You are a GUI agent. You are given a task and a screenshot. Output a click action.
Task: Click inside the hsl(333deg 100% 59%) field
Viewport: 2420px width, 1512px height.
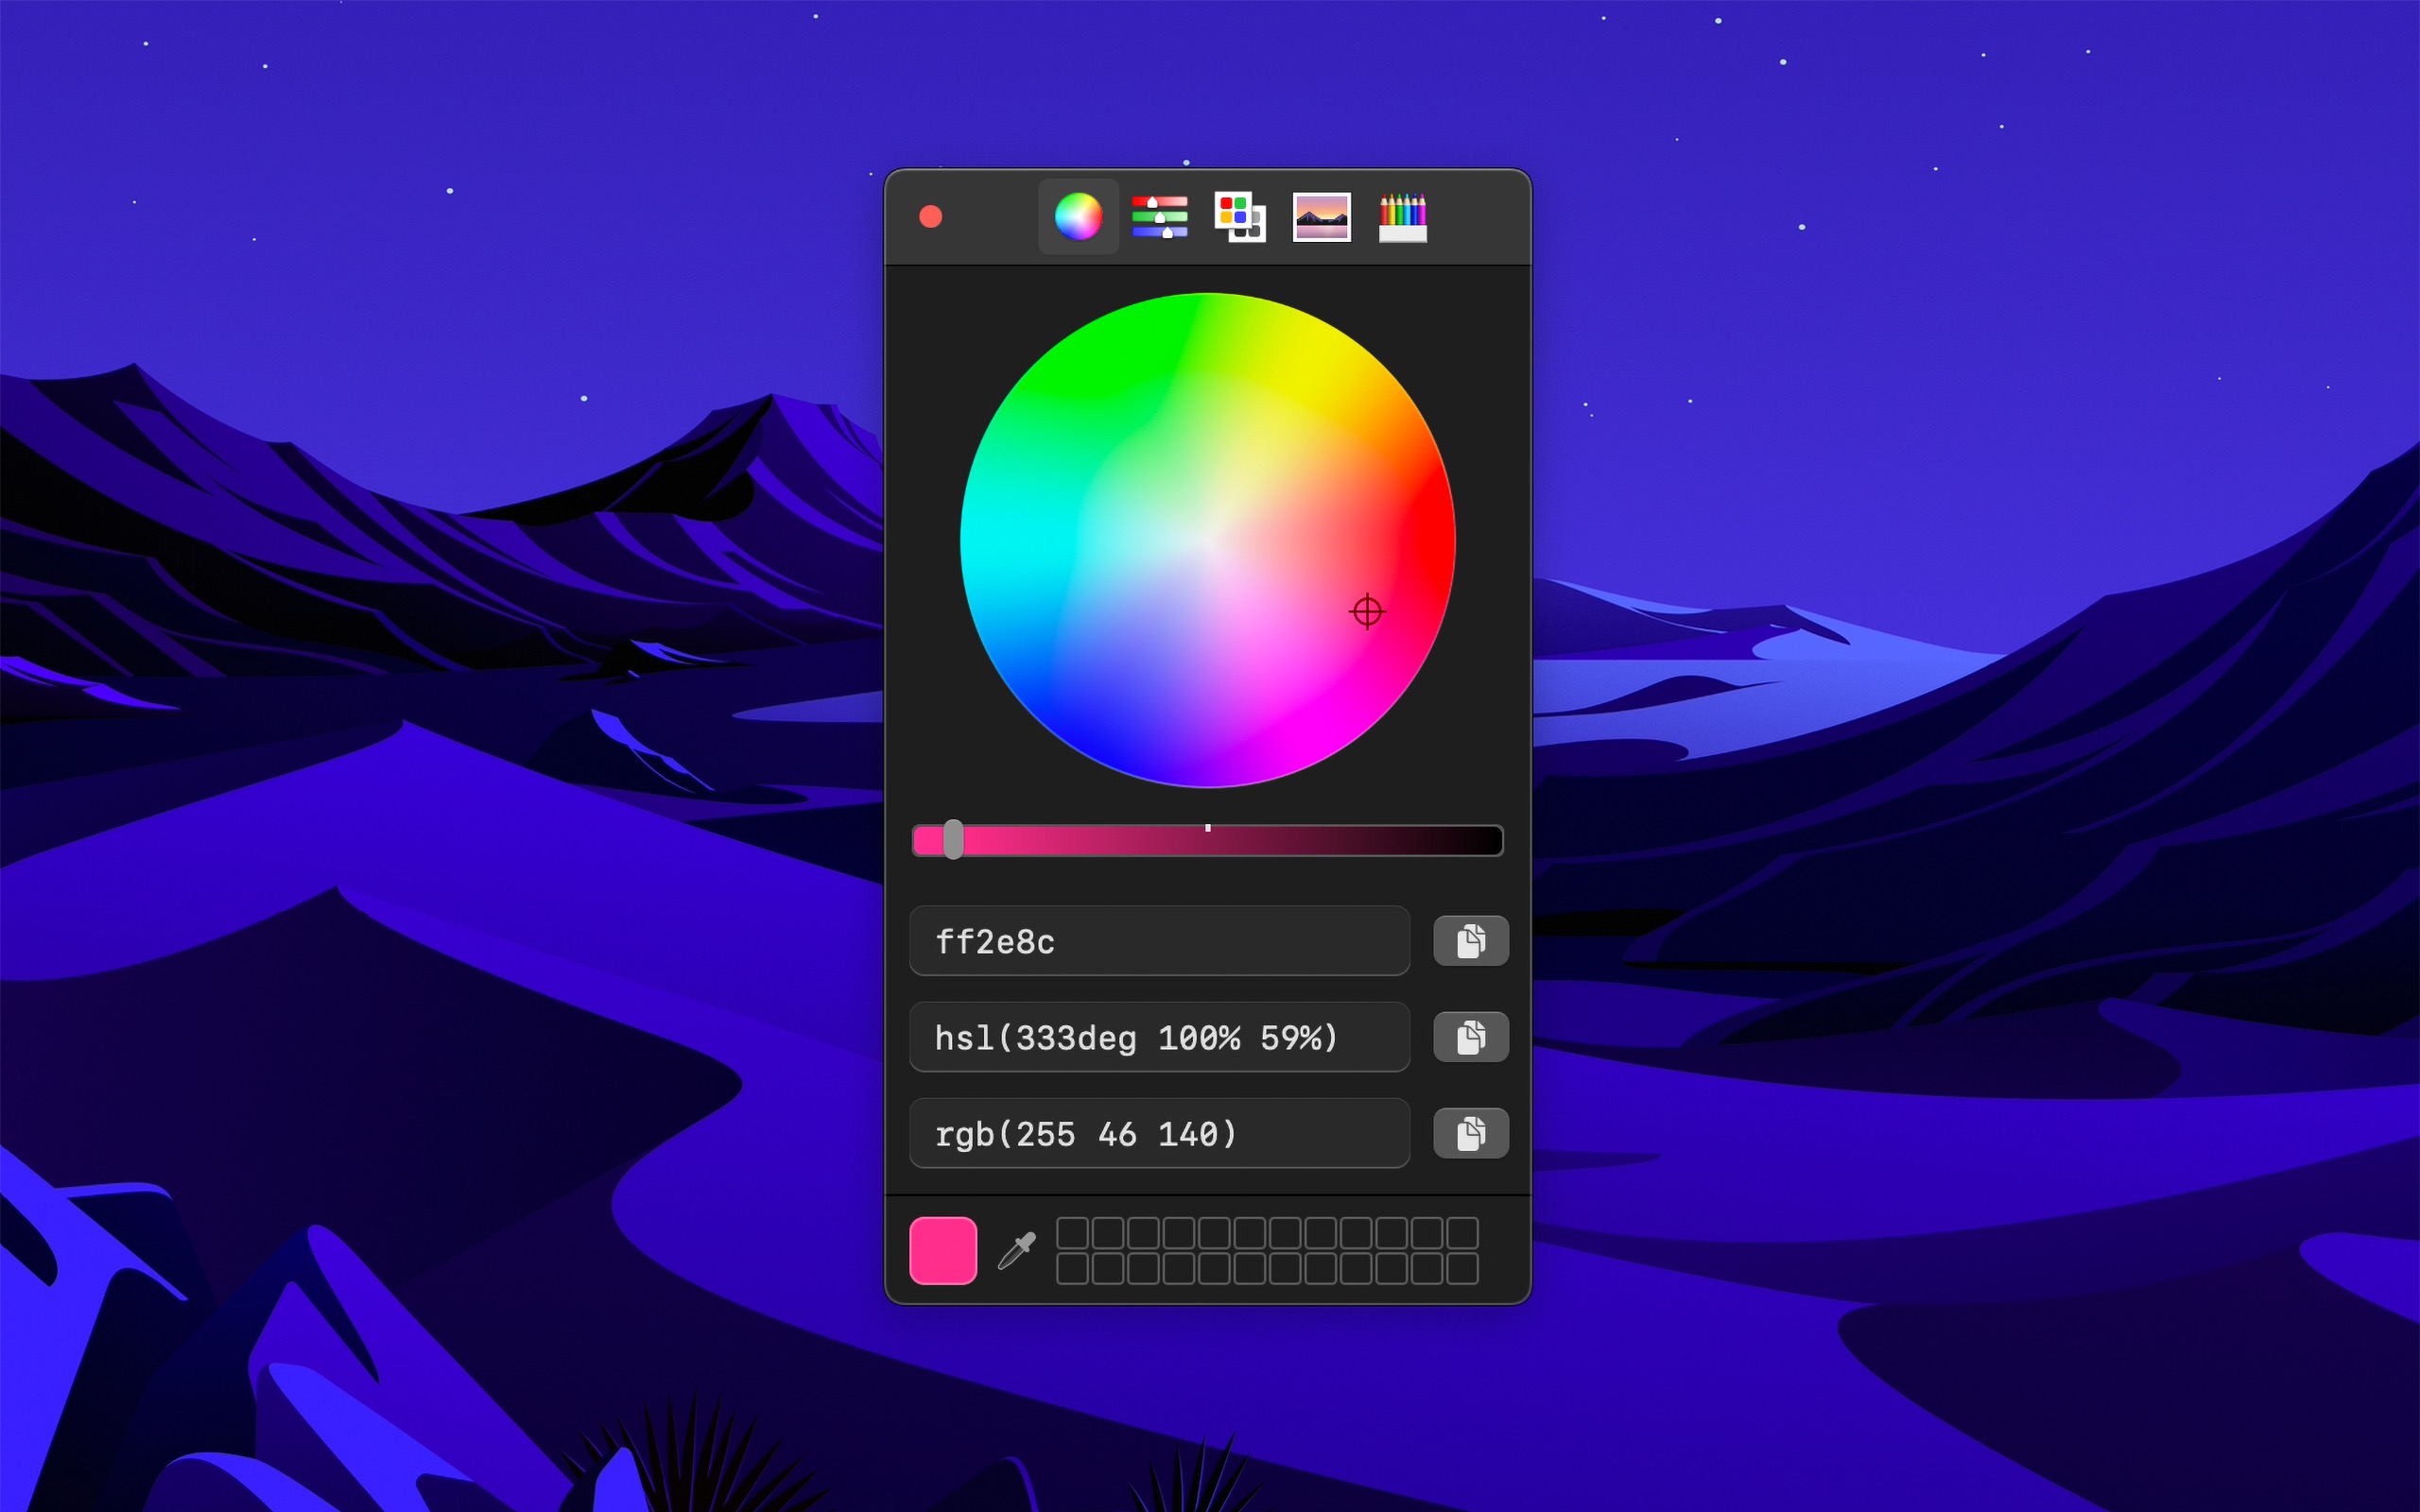point(1159,1037)
